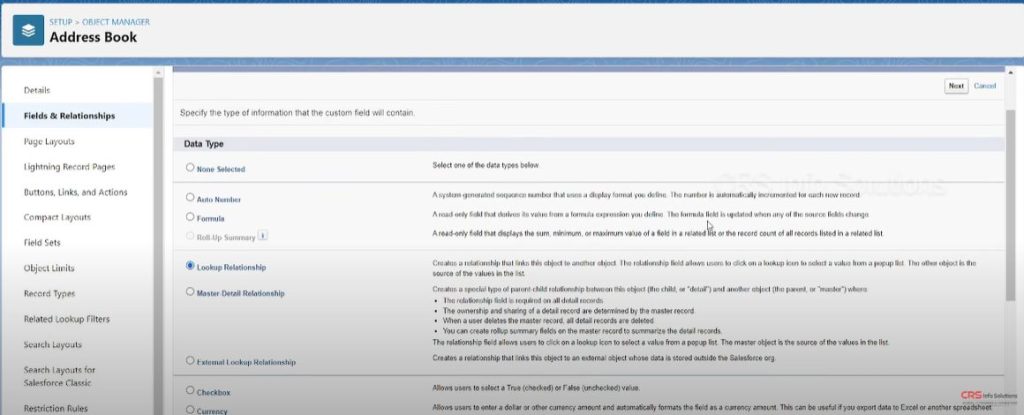Select the Lookup Relationship option
The image size is (1024, 415).
(190, 266)
